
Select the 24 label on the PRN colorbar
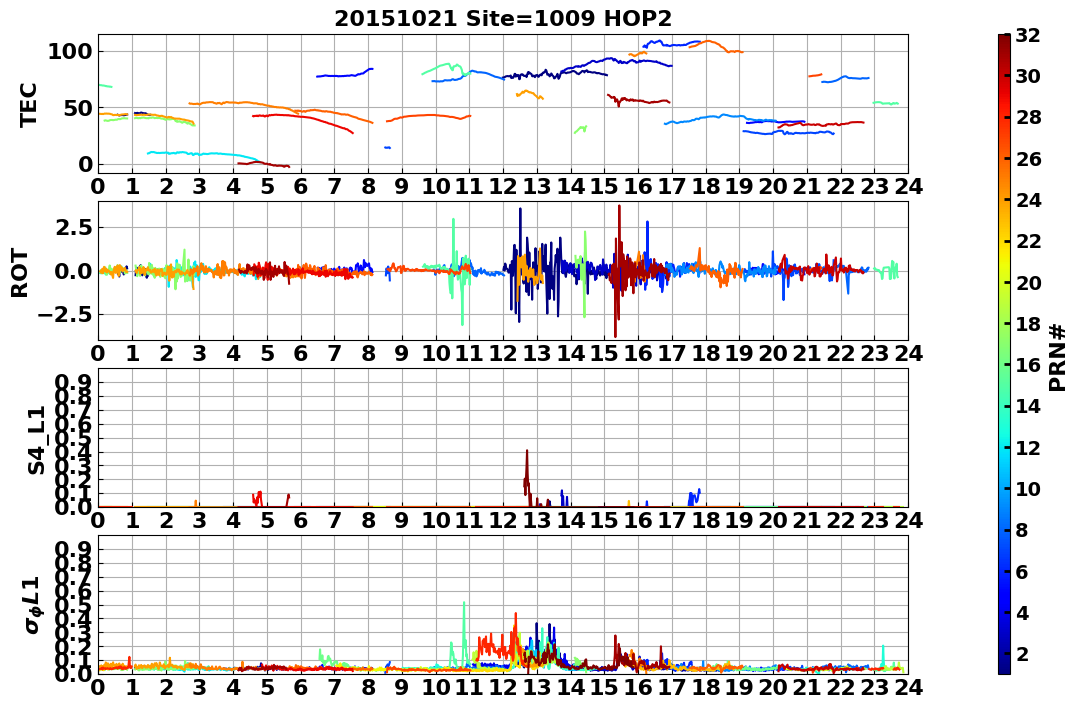(1028, 200)
